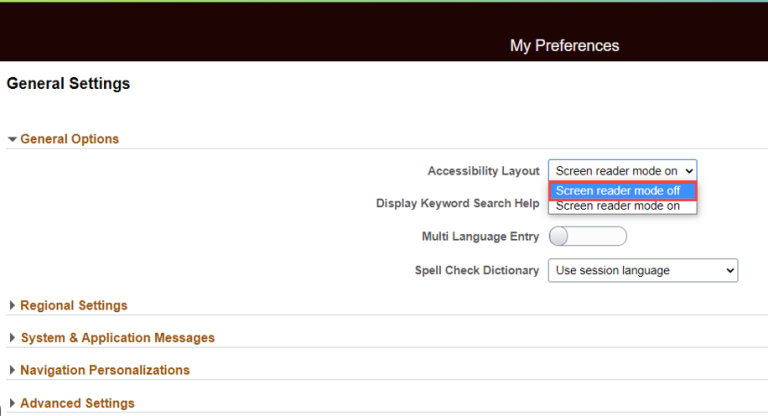Viewport: 768px width, 416px height.
Task: Select the "Screen reader mode off" option
Action: pos(621,191)
